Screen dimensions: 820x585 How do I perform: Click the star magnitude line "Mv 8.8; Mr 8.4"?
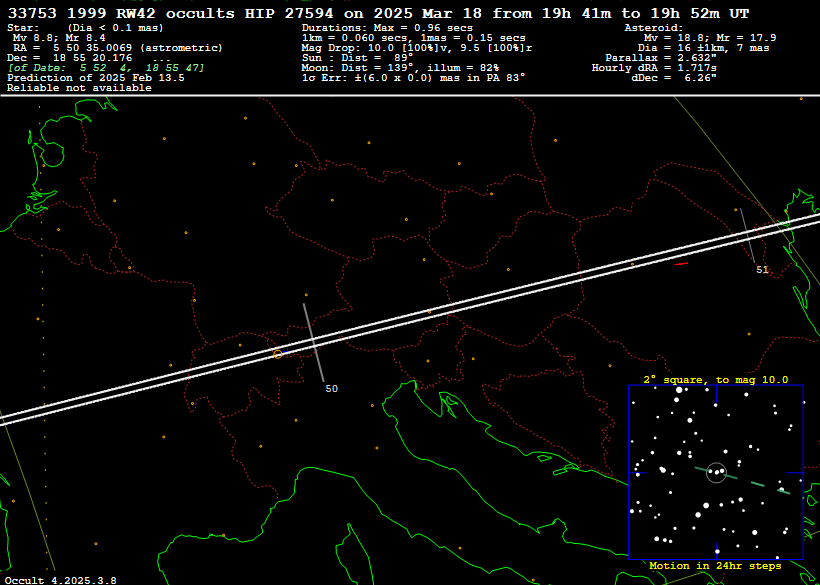pos(59,38)
